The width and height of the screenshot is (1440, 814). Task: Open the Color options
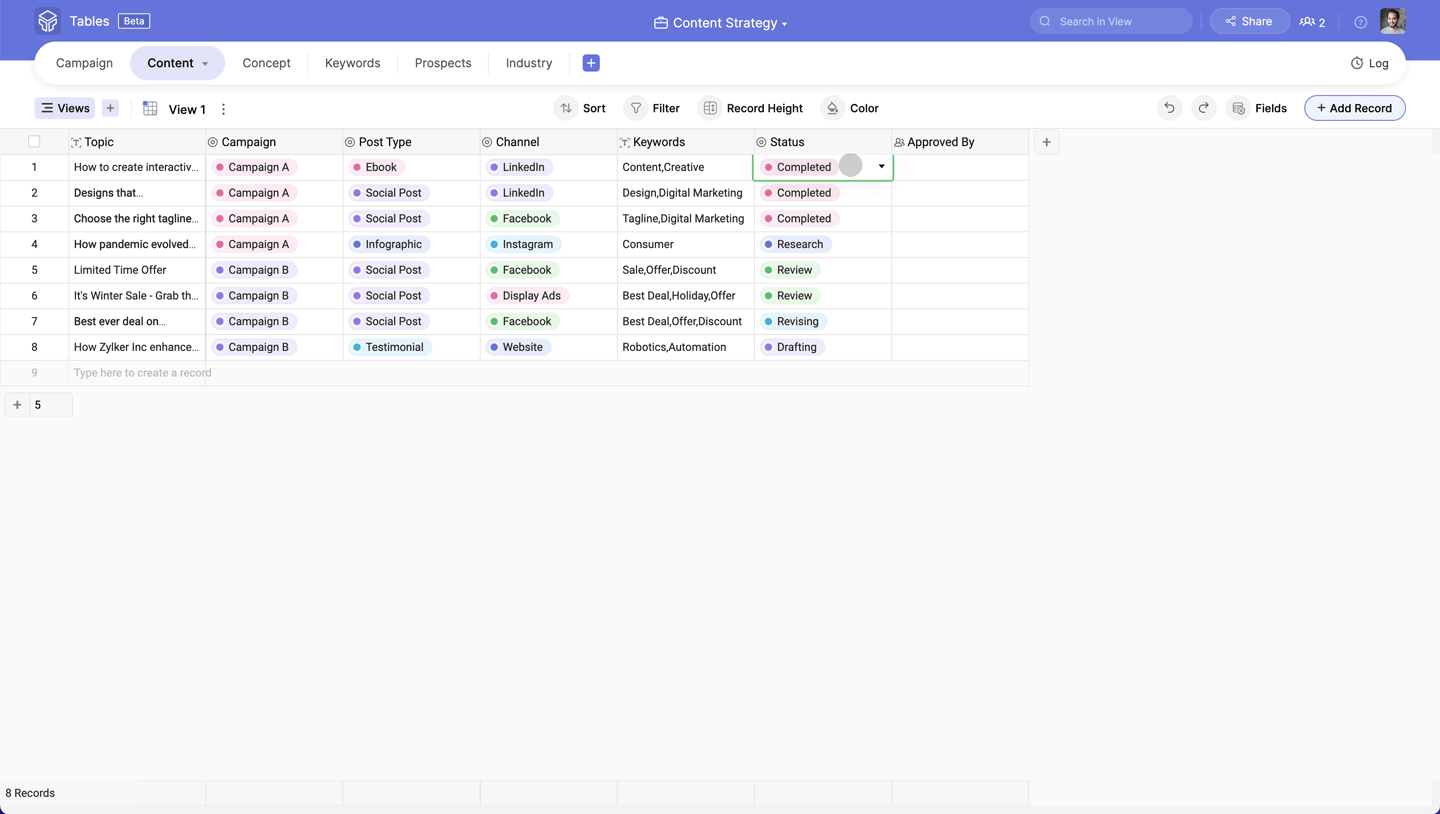point(851,108)
